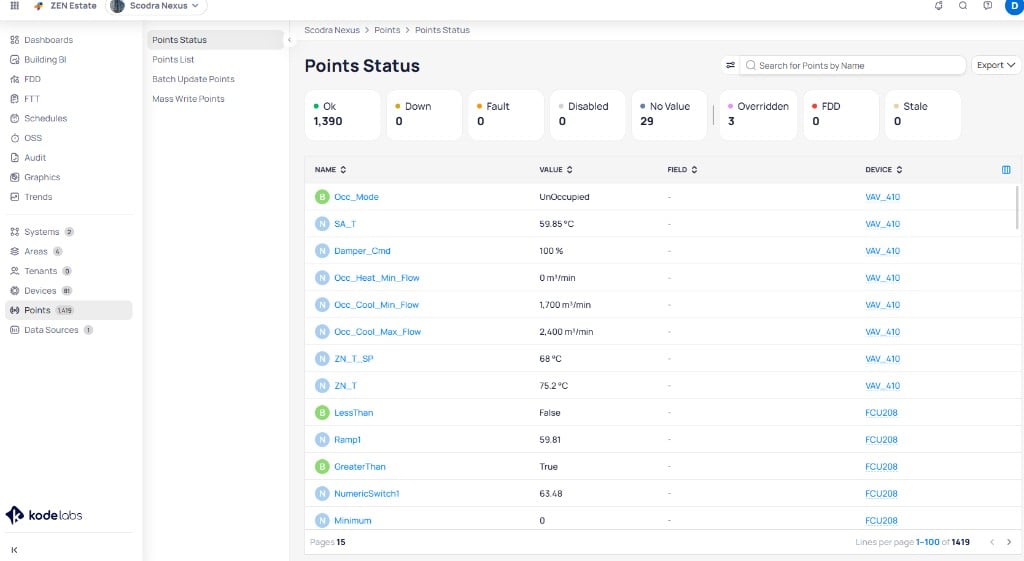Open VAV_410 device in ZN_T row
The image size is (1024, 561).
pos(882,386)
